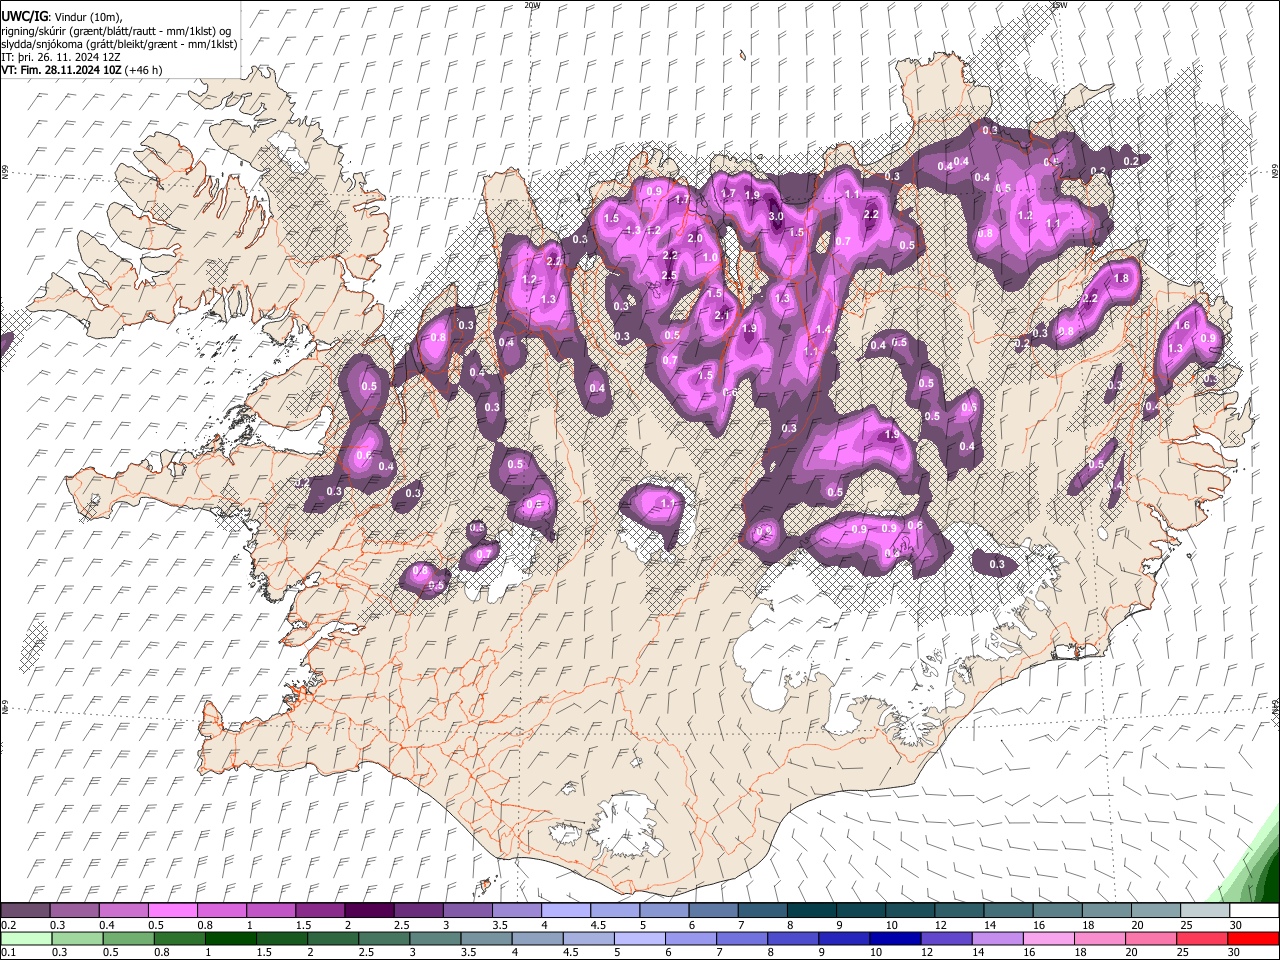Click the '3.0' precipitation value on the map
1280x960 pixels.
pyautogui.click(x=775, y=216)
